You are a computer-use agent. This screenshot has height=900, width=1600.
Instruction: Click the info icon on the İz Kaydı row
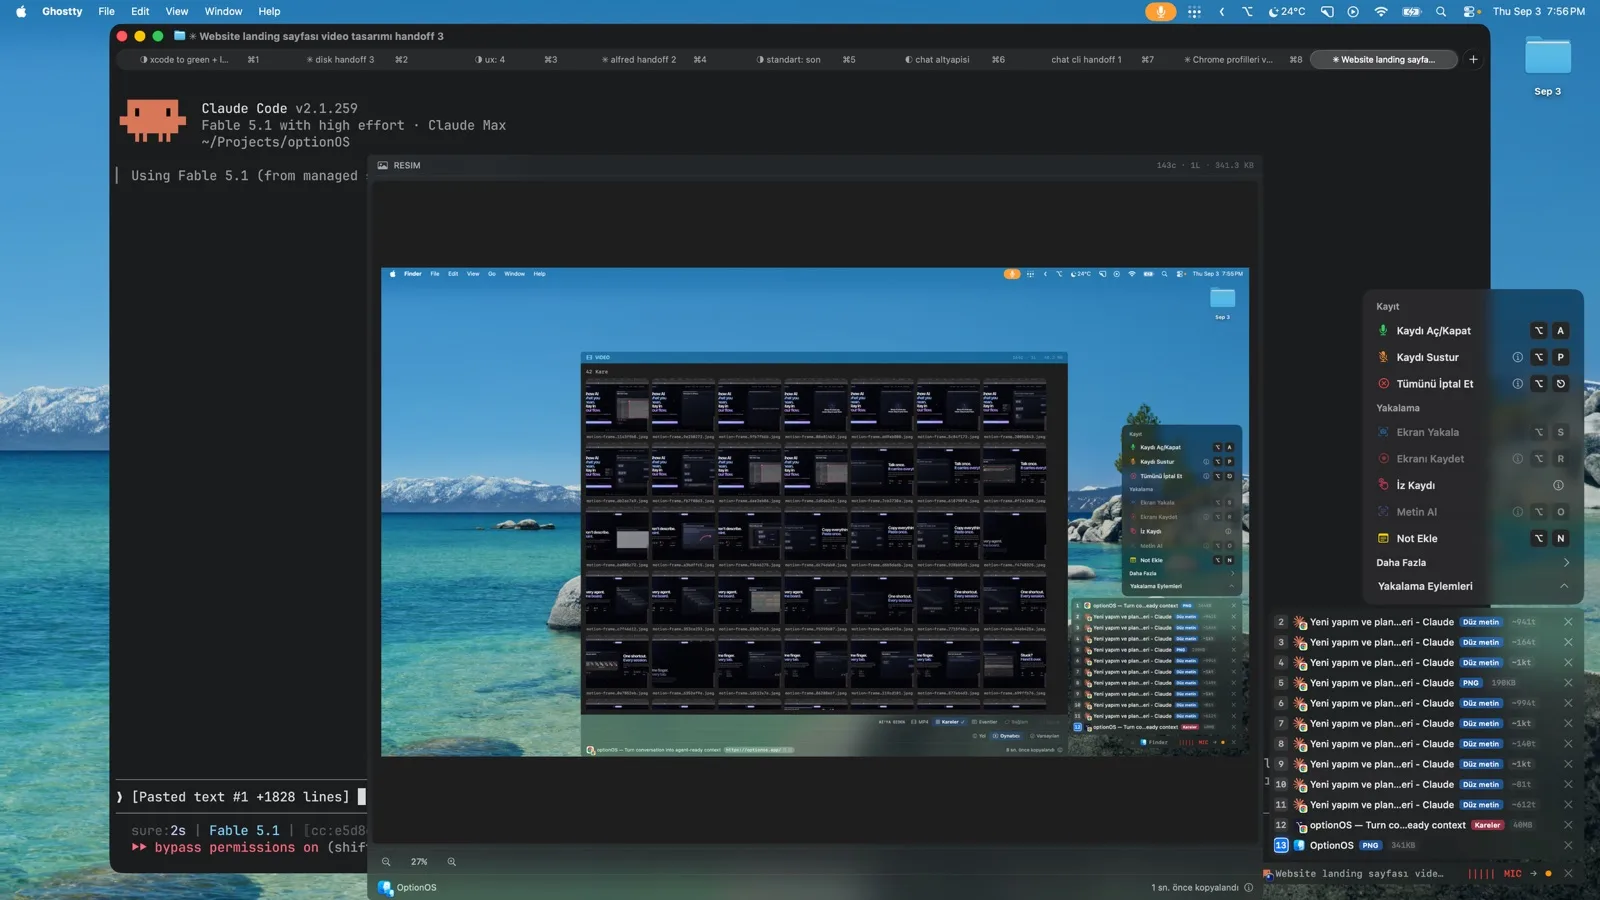tap(1558, 485)
